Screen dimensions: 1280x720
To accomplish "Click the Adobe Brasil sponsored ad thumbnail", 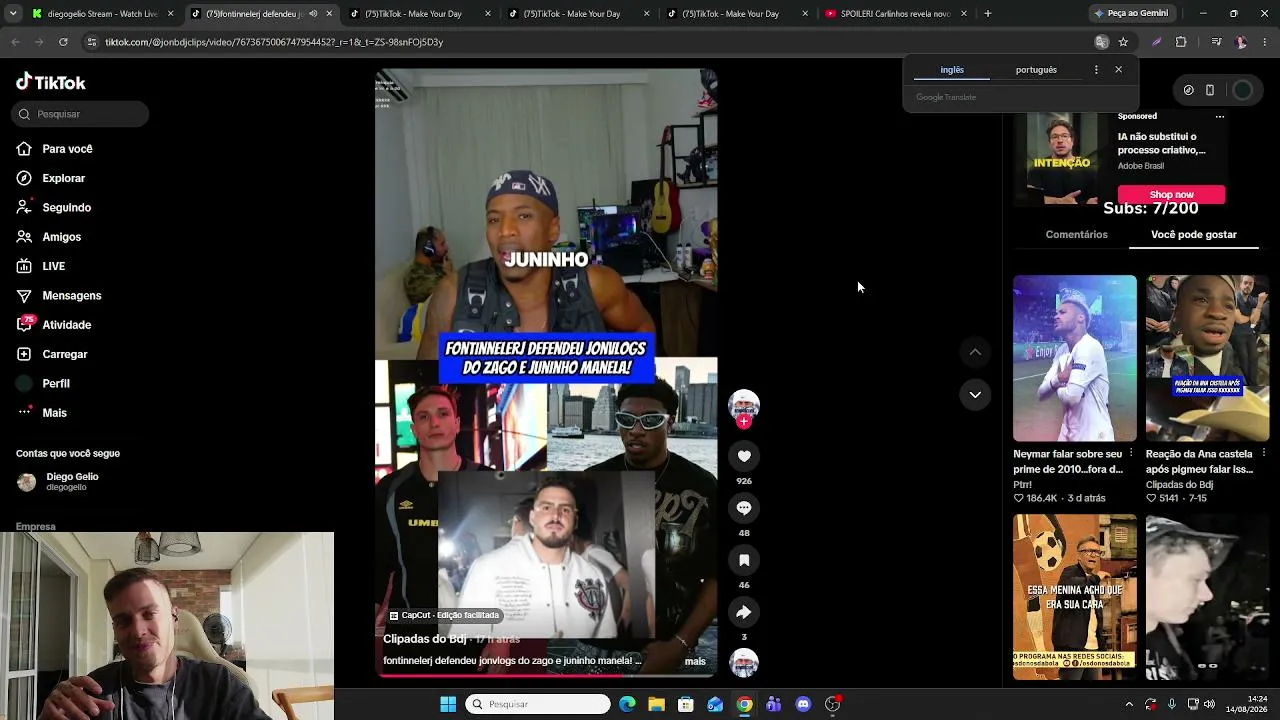I will click(x=1062, y=158).
